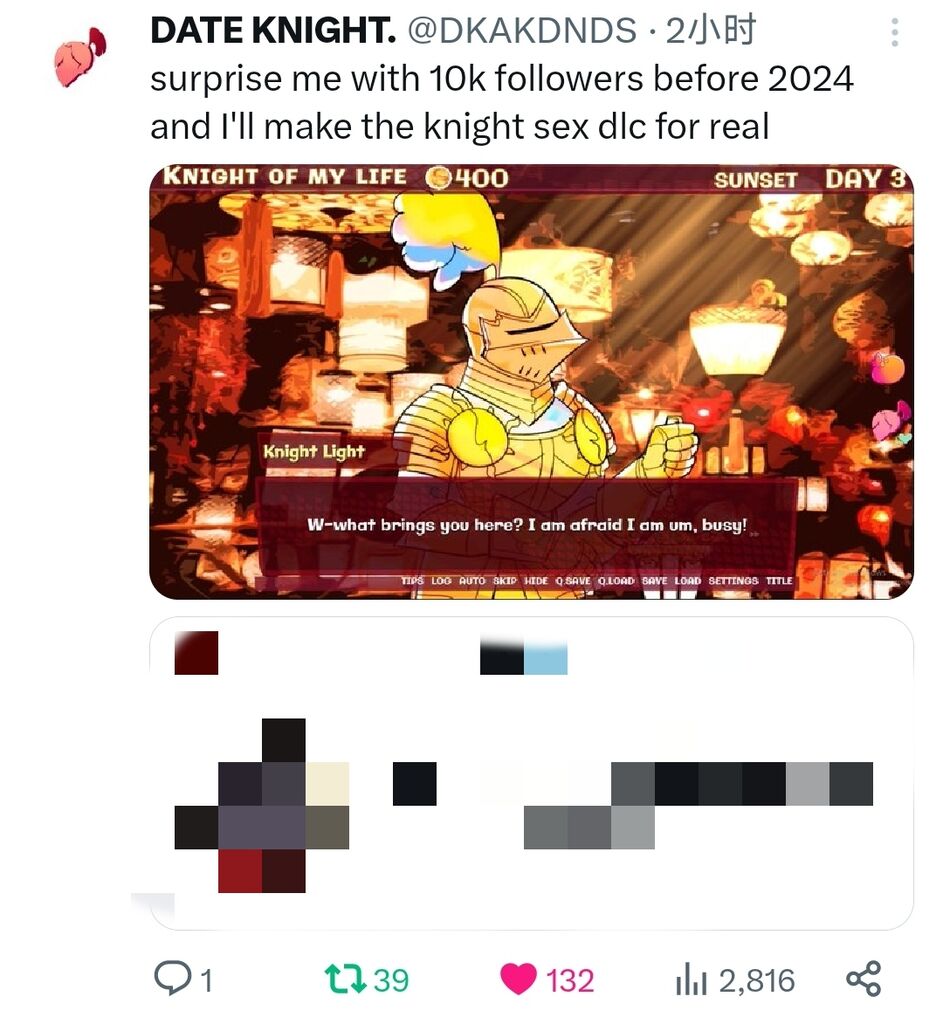Viewport: 943px width, 1024px height.
Task: Click the DATE KNIGHT. display name
Action: (x=273, y=30)
